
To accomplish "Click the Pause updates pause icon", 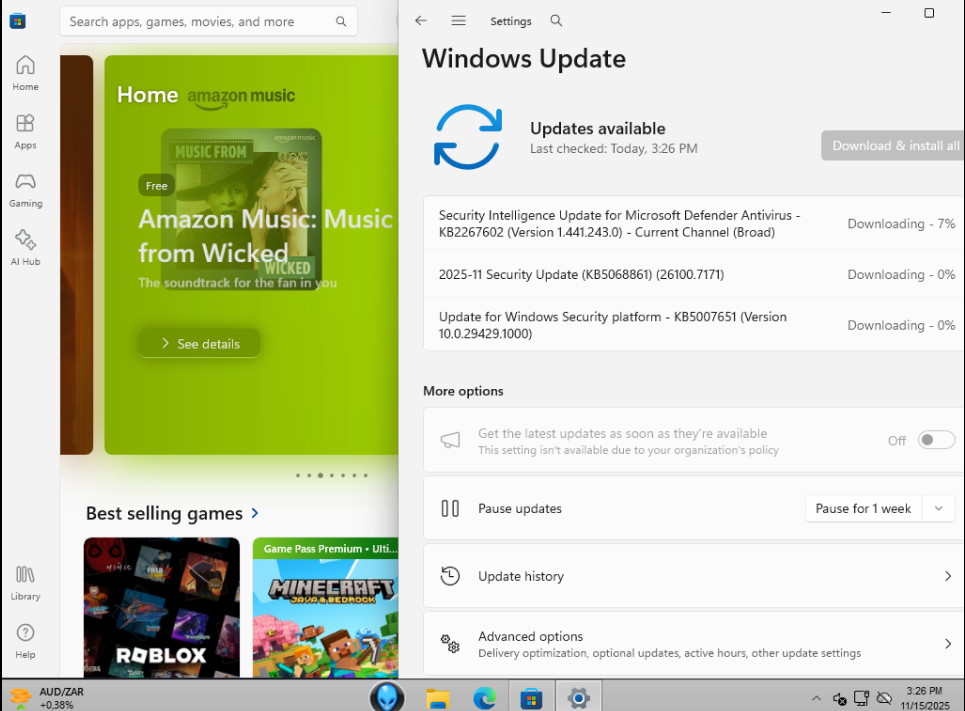I will pyautogui.click(x=450, y=508).
